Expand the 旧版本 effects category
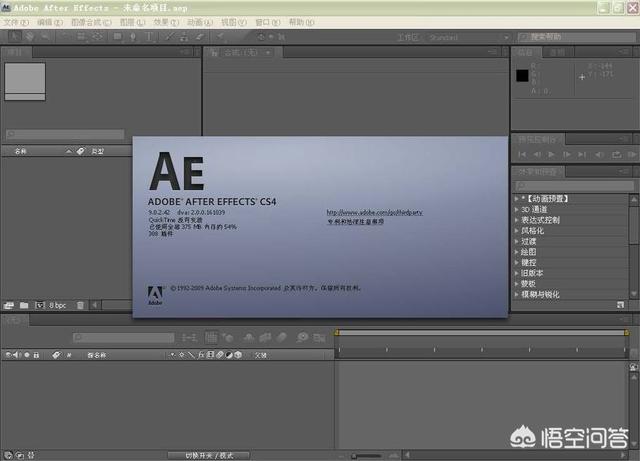This screenshot has height=461, width=640. [x=517, y=273]
